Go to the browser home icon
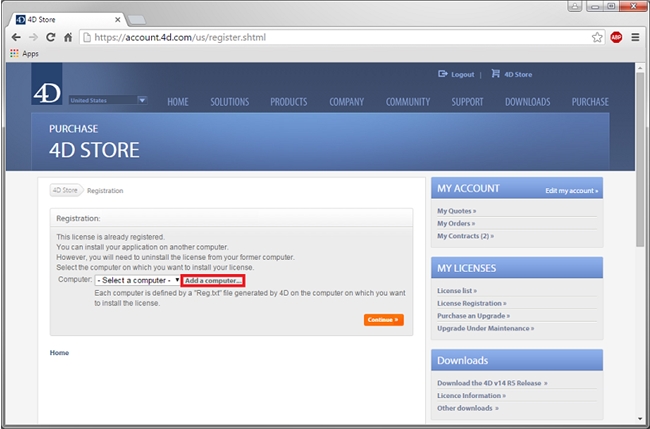 [68, 37]
